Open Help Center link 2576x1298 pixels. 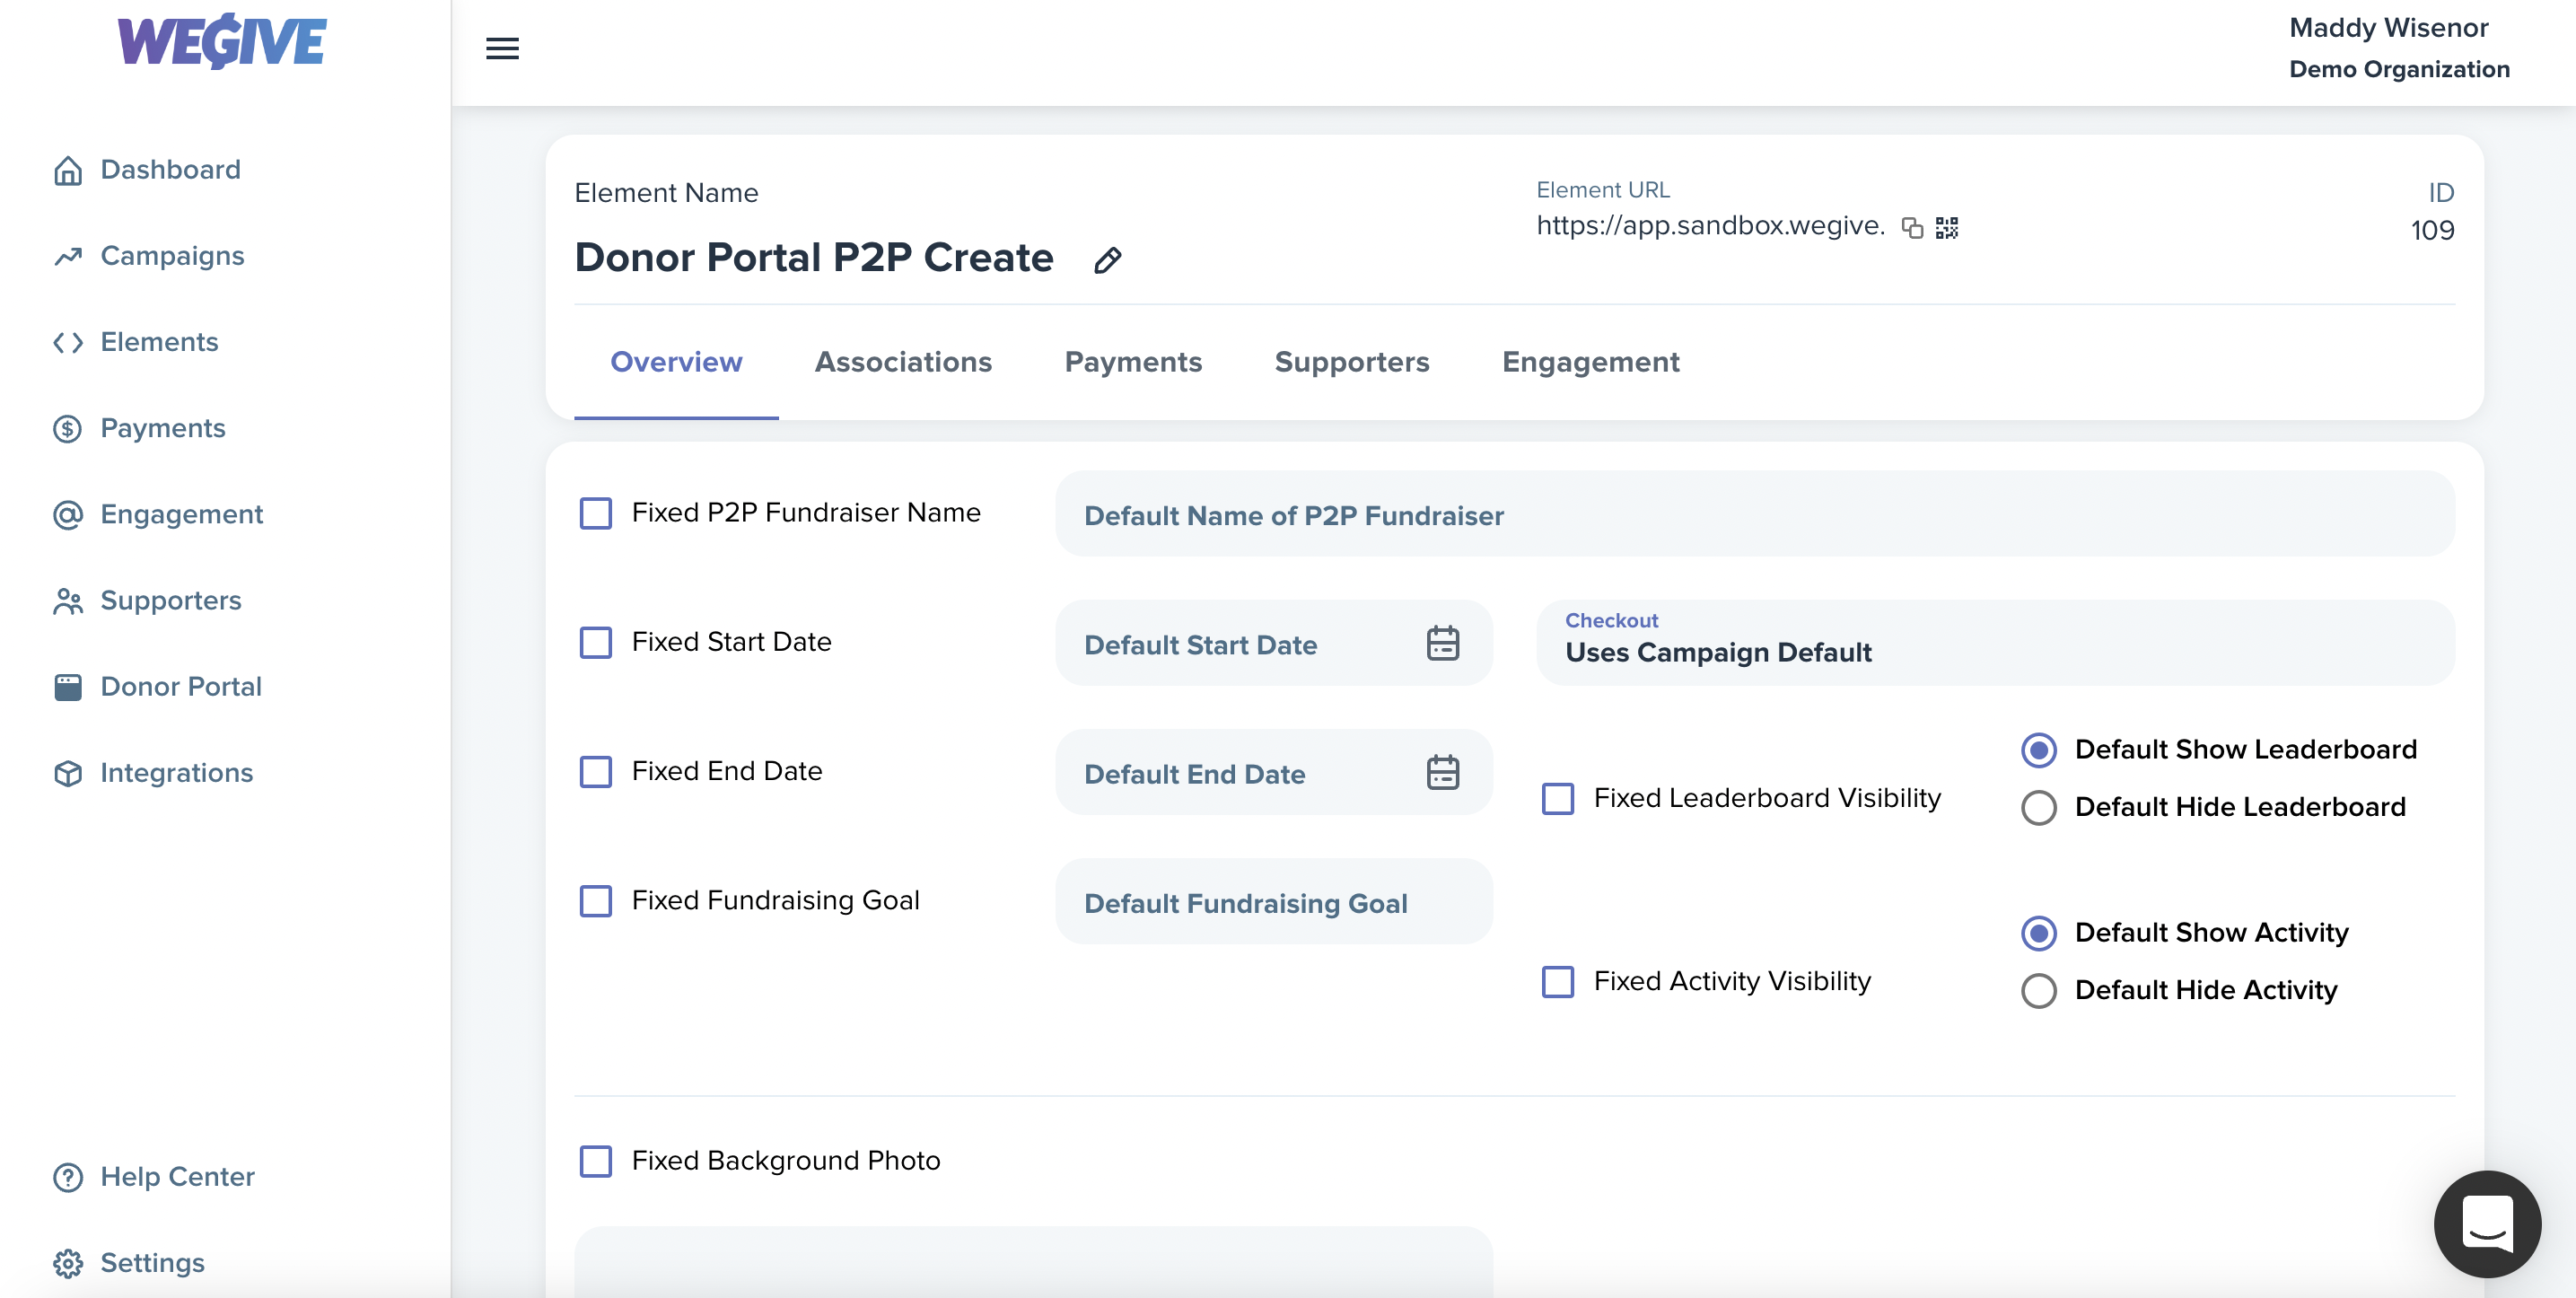coord(177,1176)
